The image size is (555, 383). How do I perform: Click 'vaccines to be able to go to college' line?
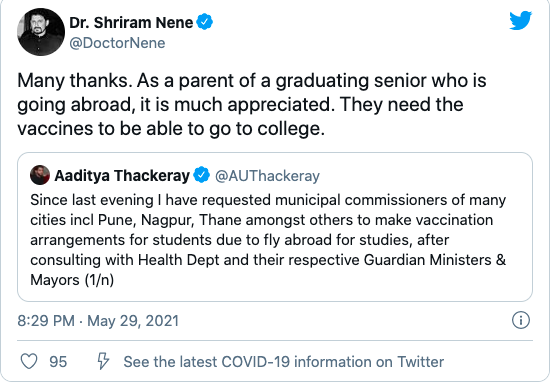[171, 128]
